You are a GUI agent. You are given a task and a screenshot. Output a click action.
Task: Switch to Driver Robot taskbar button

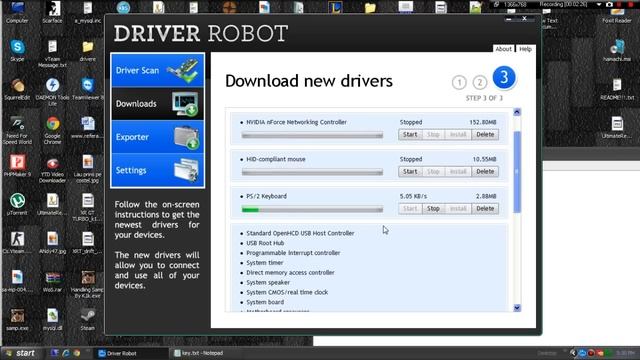(x=132, y=353)
